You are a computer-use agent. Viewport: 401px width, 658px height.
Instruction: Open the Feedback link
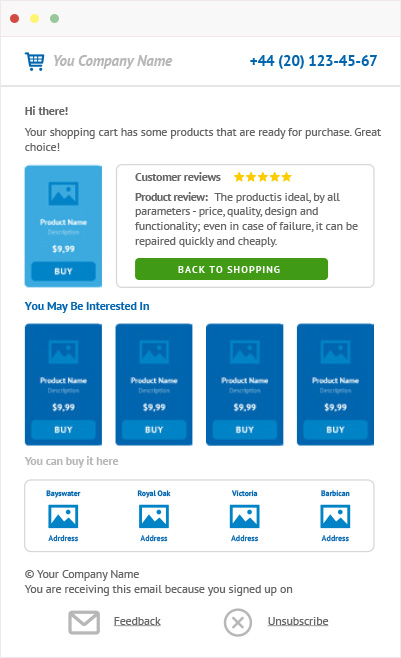[x=137, y=621]
